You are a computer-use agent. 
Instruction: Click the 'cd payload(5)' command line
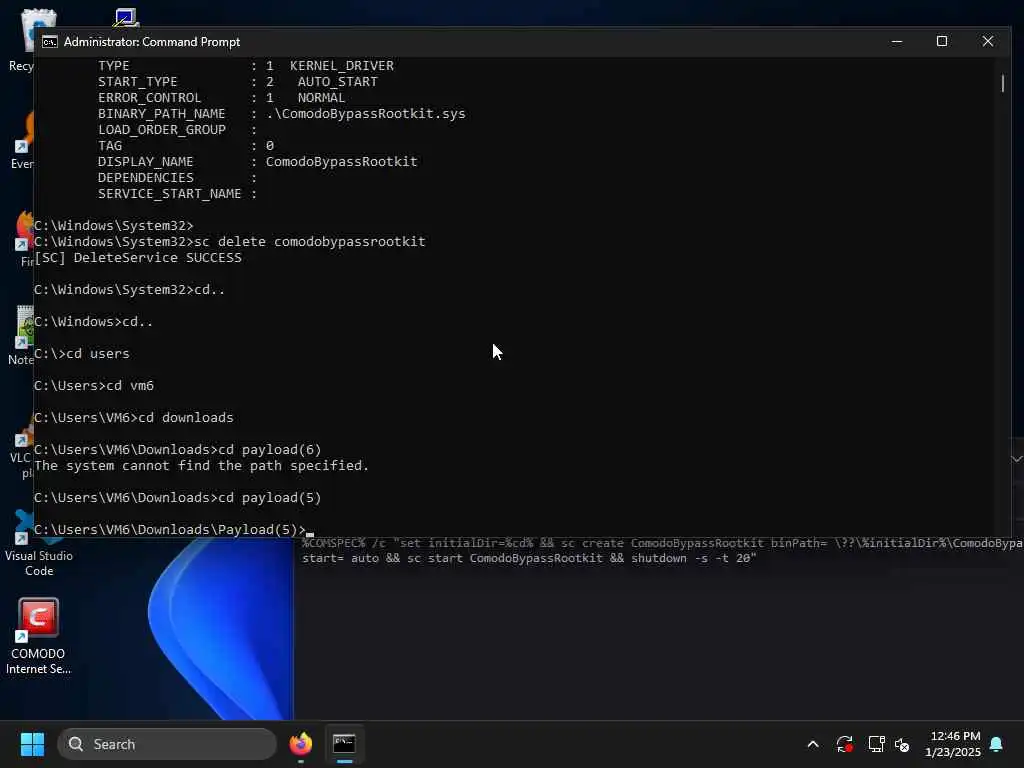[178, 498]
